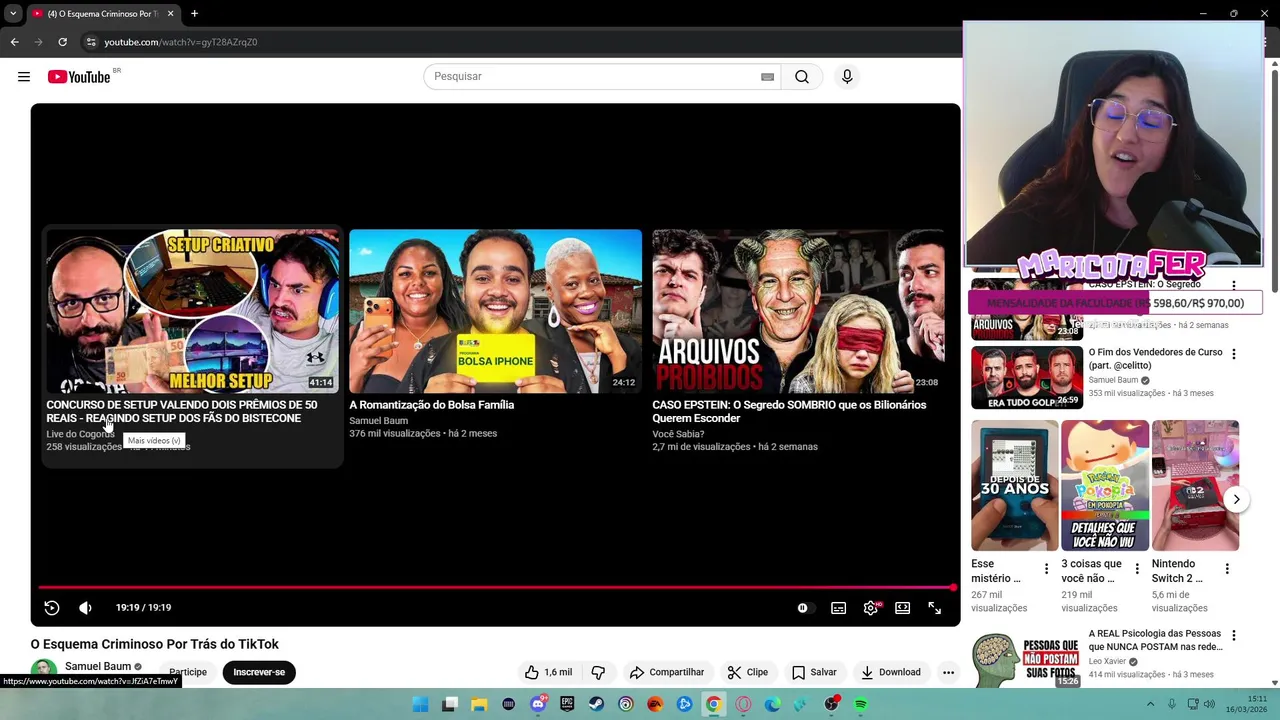Viewport: 1280px width, 720px height.
Task: Open Steam from the taskbar
Action: pos(596,704)
